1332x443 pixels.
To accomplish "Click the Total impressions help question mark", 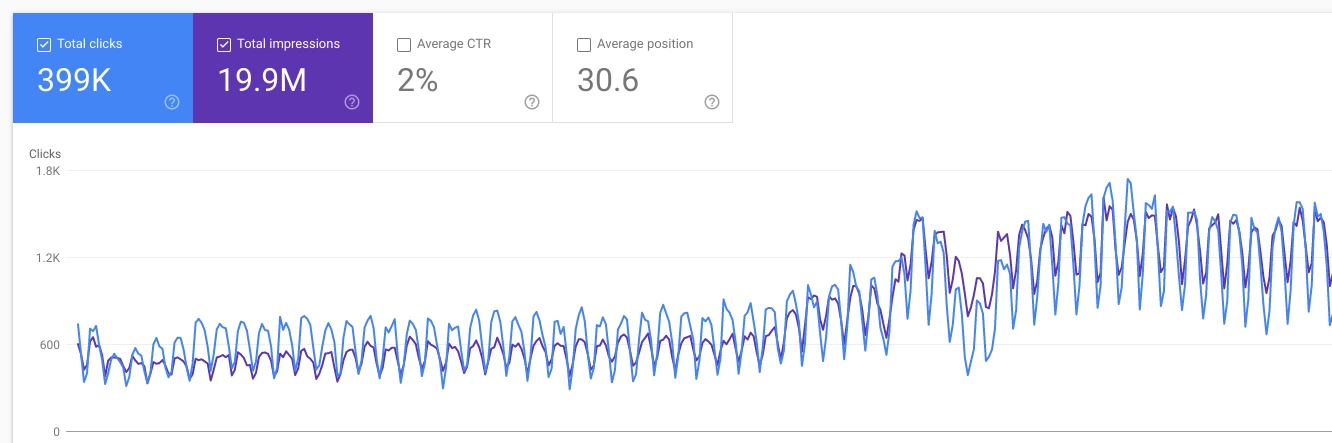I will point(352,102).
